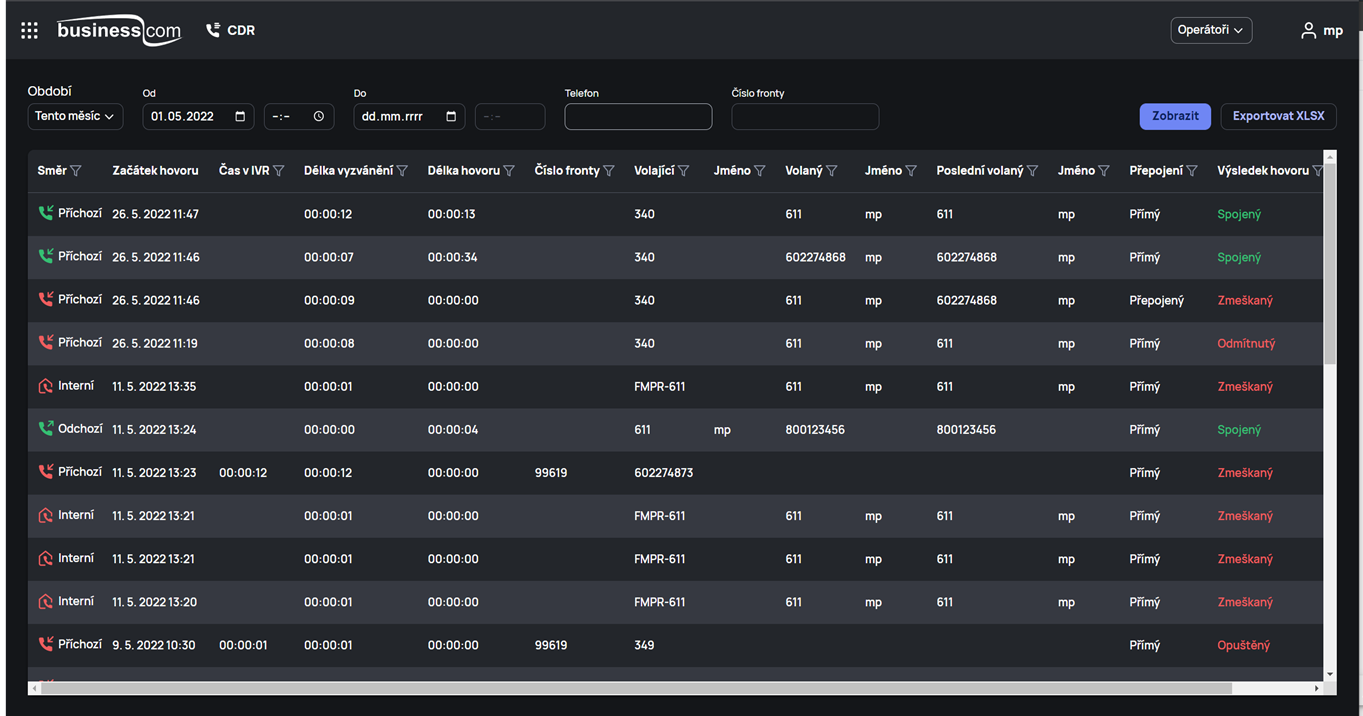Click call length 00:00:34
This screenshot has height=716, width=1363.
[452, 257]
